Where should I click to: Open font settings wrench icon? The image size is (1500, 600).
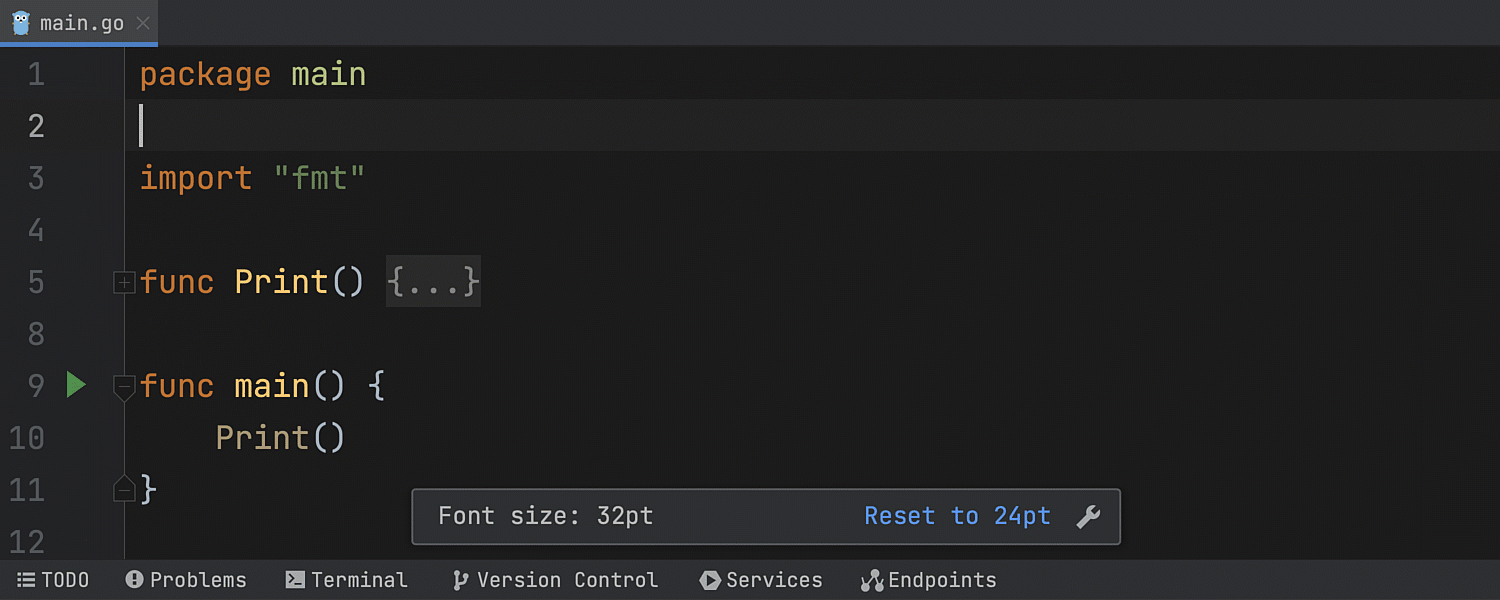click(x=1088, y=517)
